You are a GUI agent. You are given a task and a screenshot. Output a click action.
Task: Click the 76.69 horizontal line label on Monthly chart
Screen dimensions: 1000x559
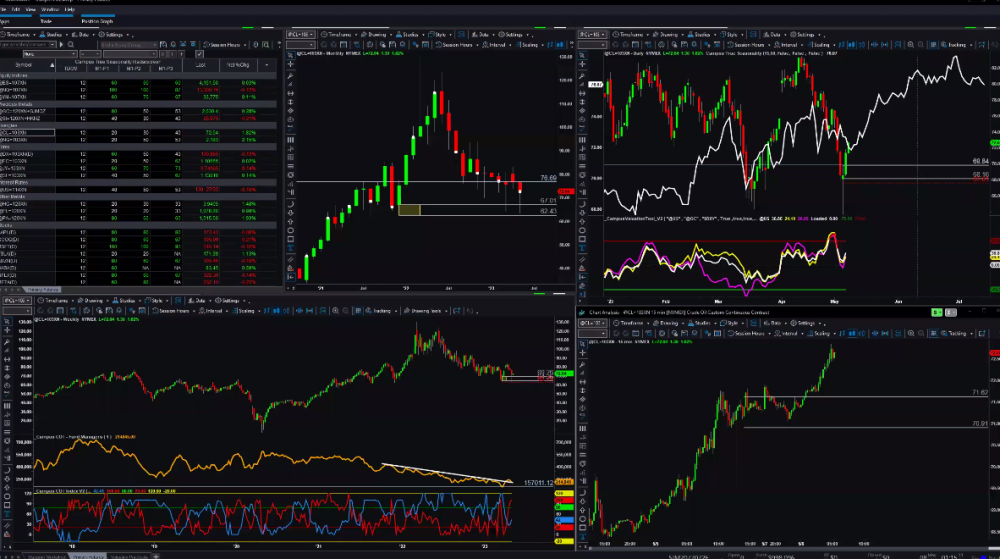(548, 178)
